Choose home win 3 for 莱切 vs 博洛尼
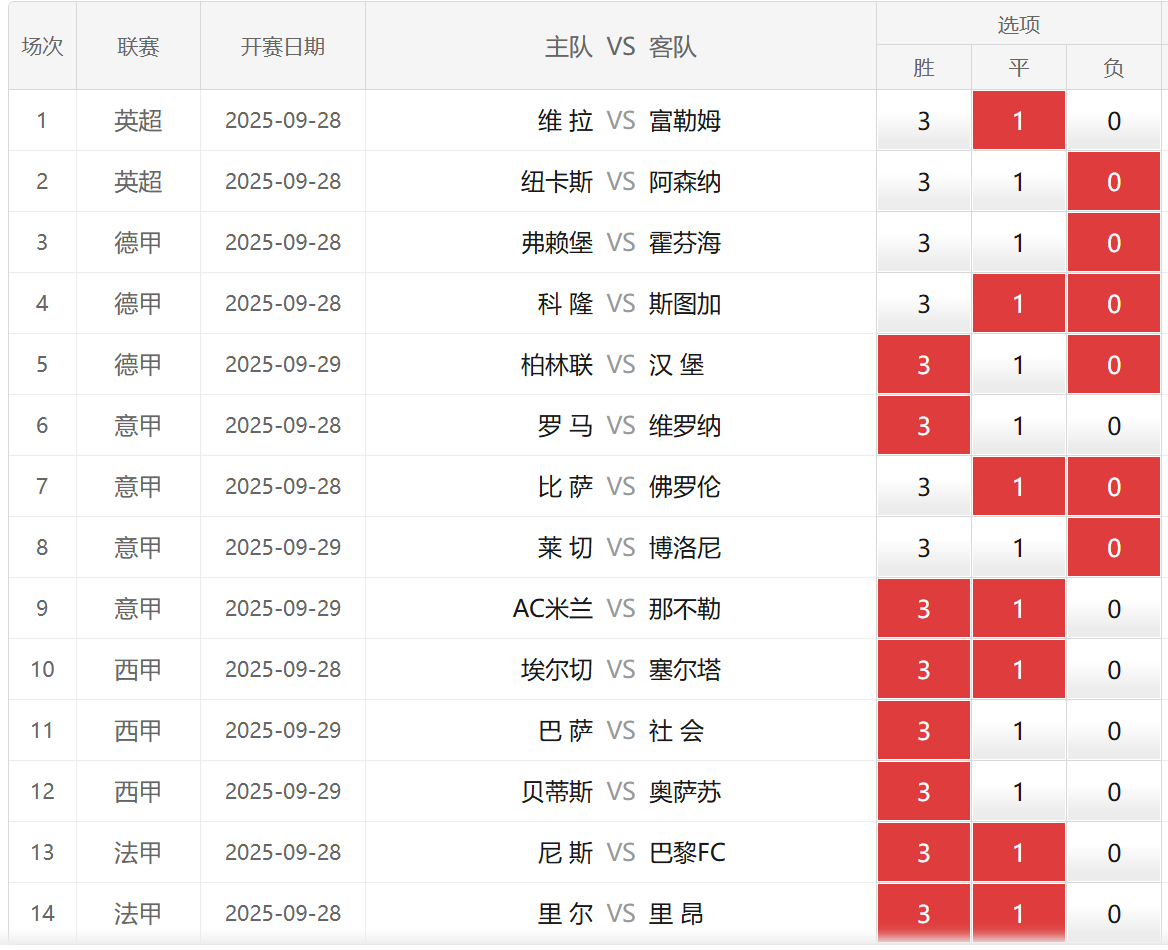The image size is (1168, 950). pos(923,548)
